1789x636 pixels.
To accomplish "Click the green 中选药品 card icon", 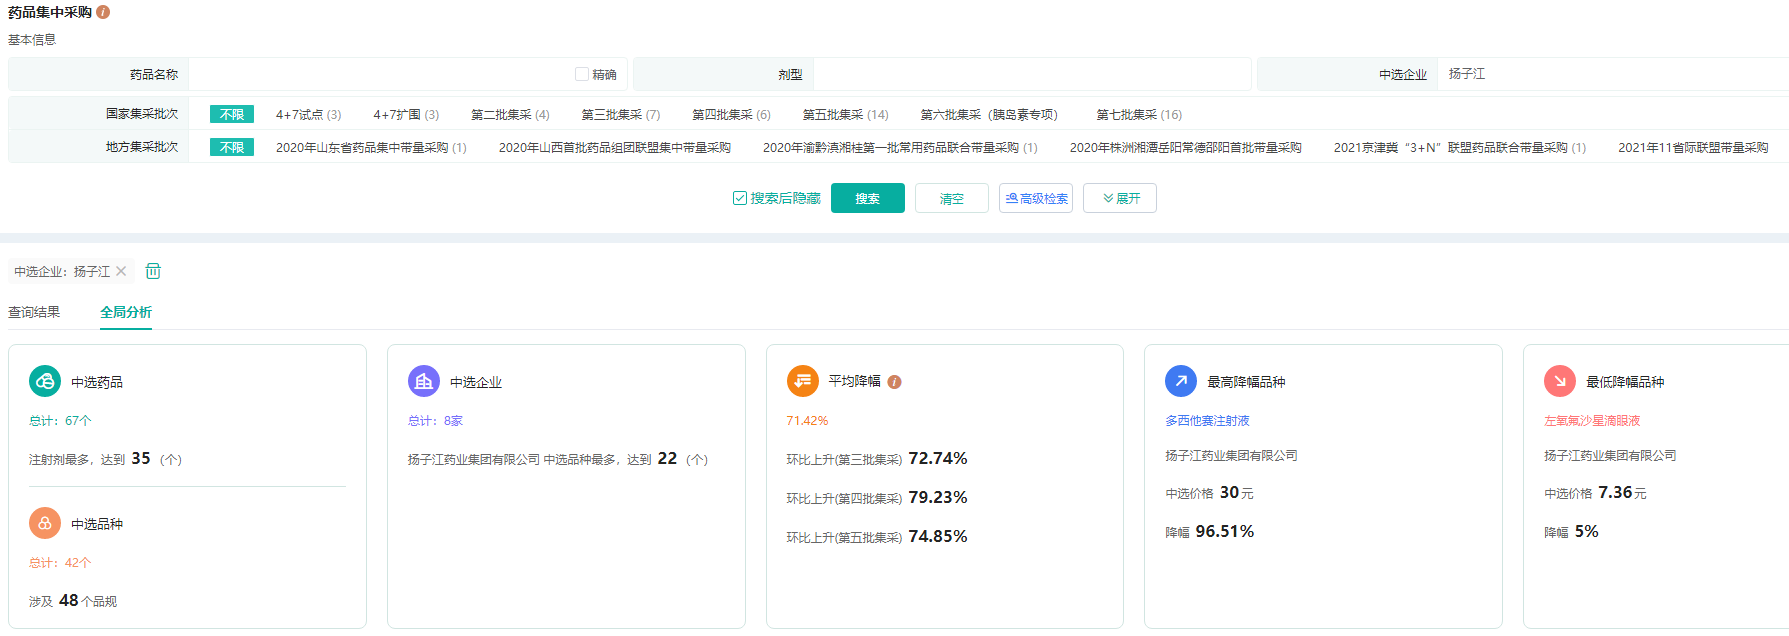I will tap(45, 381).
